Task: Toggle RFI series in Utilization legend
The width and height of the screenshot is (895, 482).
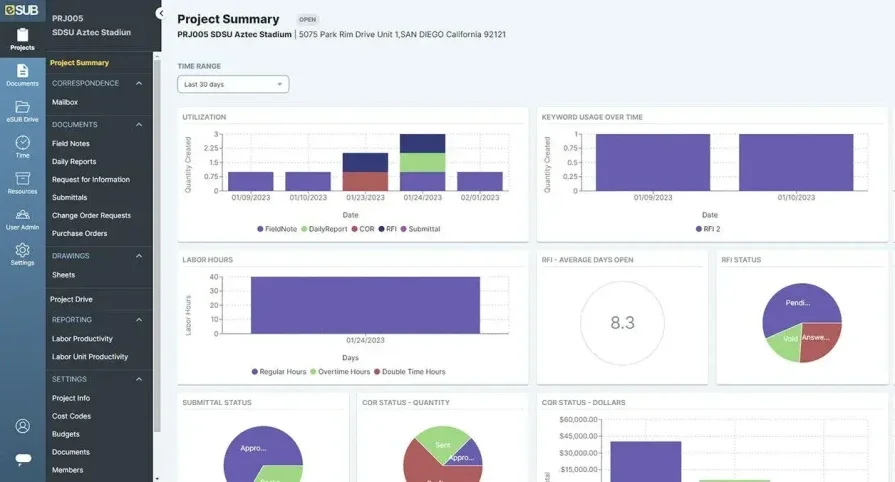Action: [388, 229]
